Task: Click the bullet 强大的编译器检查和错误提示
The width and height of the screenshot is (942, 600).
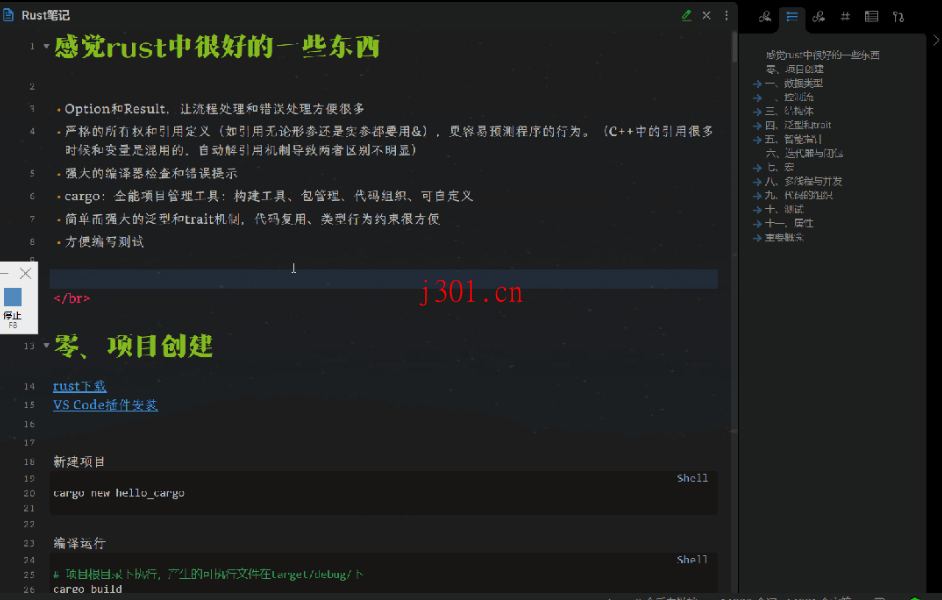Action: pos(151,174)
